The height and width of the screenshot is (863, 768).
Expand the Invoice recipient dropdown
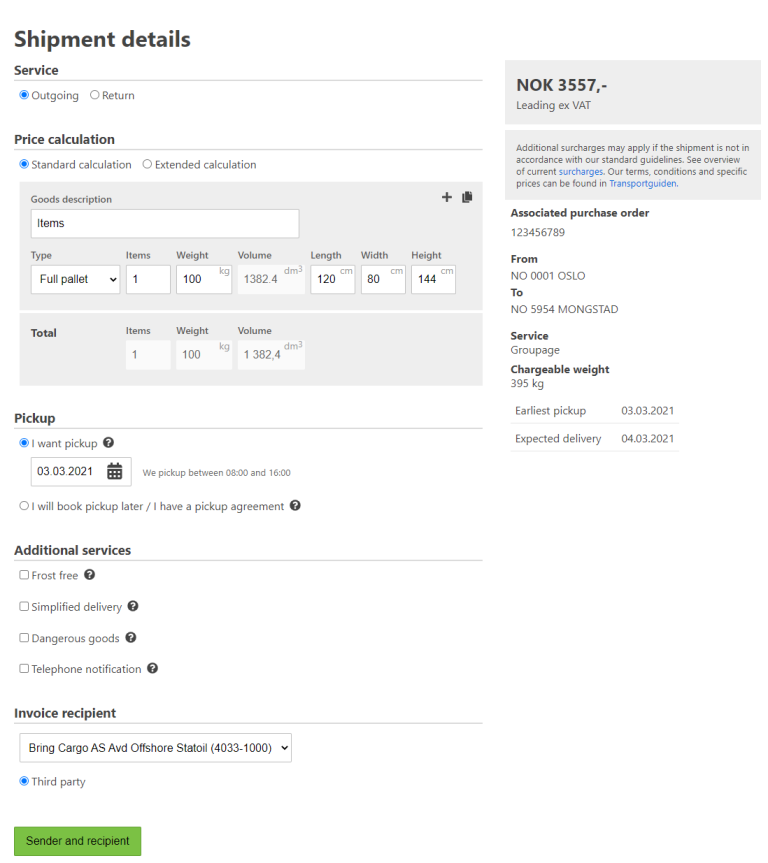coord(155,747)
